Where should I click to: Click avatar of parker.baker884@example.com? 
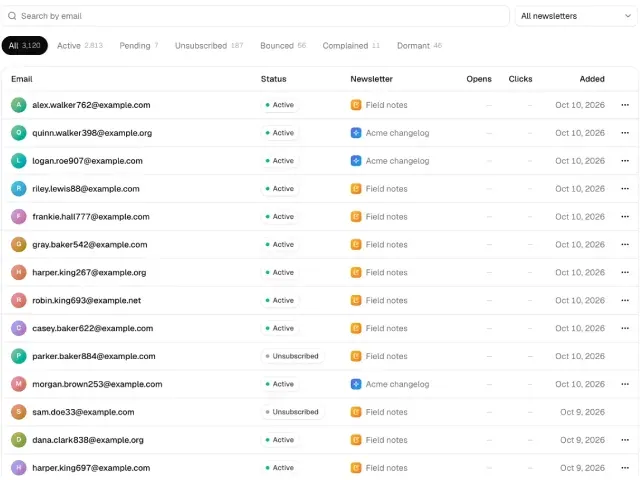point(19,356)
